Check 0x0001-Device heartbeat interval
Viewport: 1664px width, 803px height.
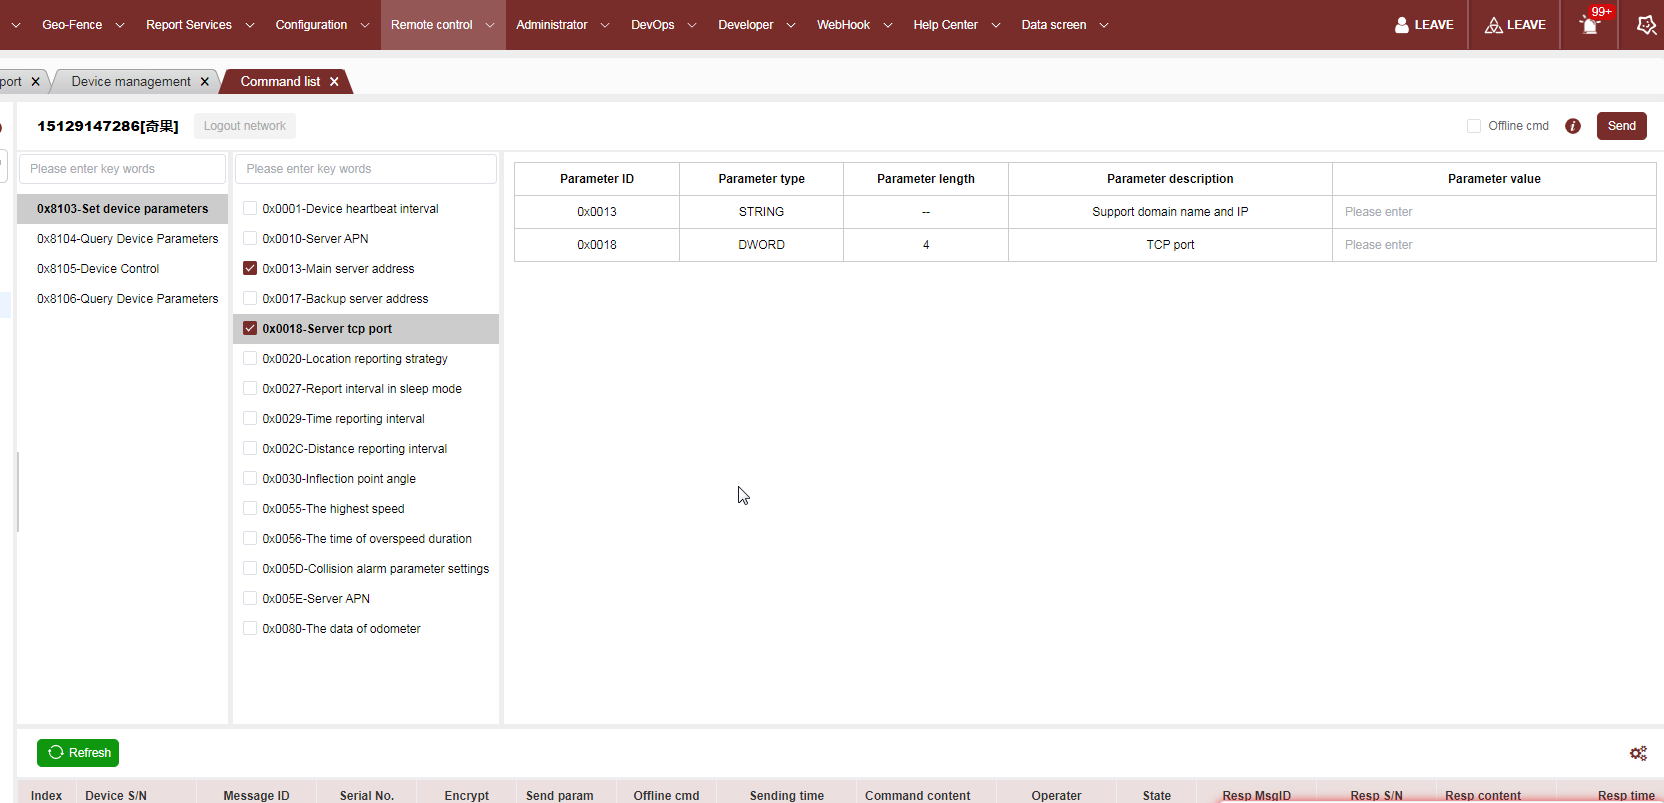coord(250,209)
